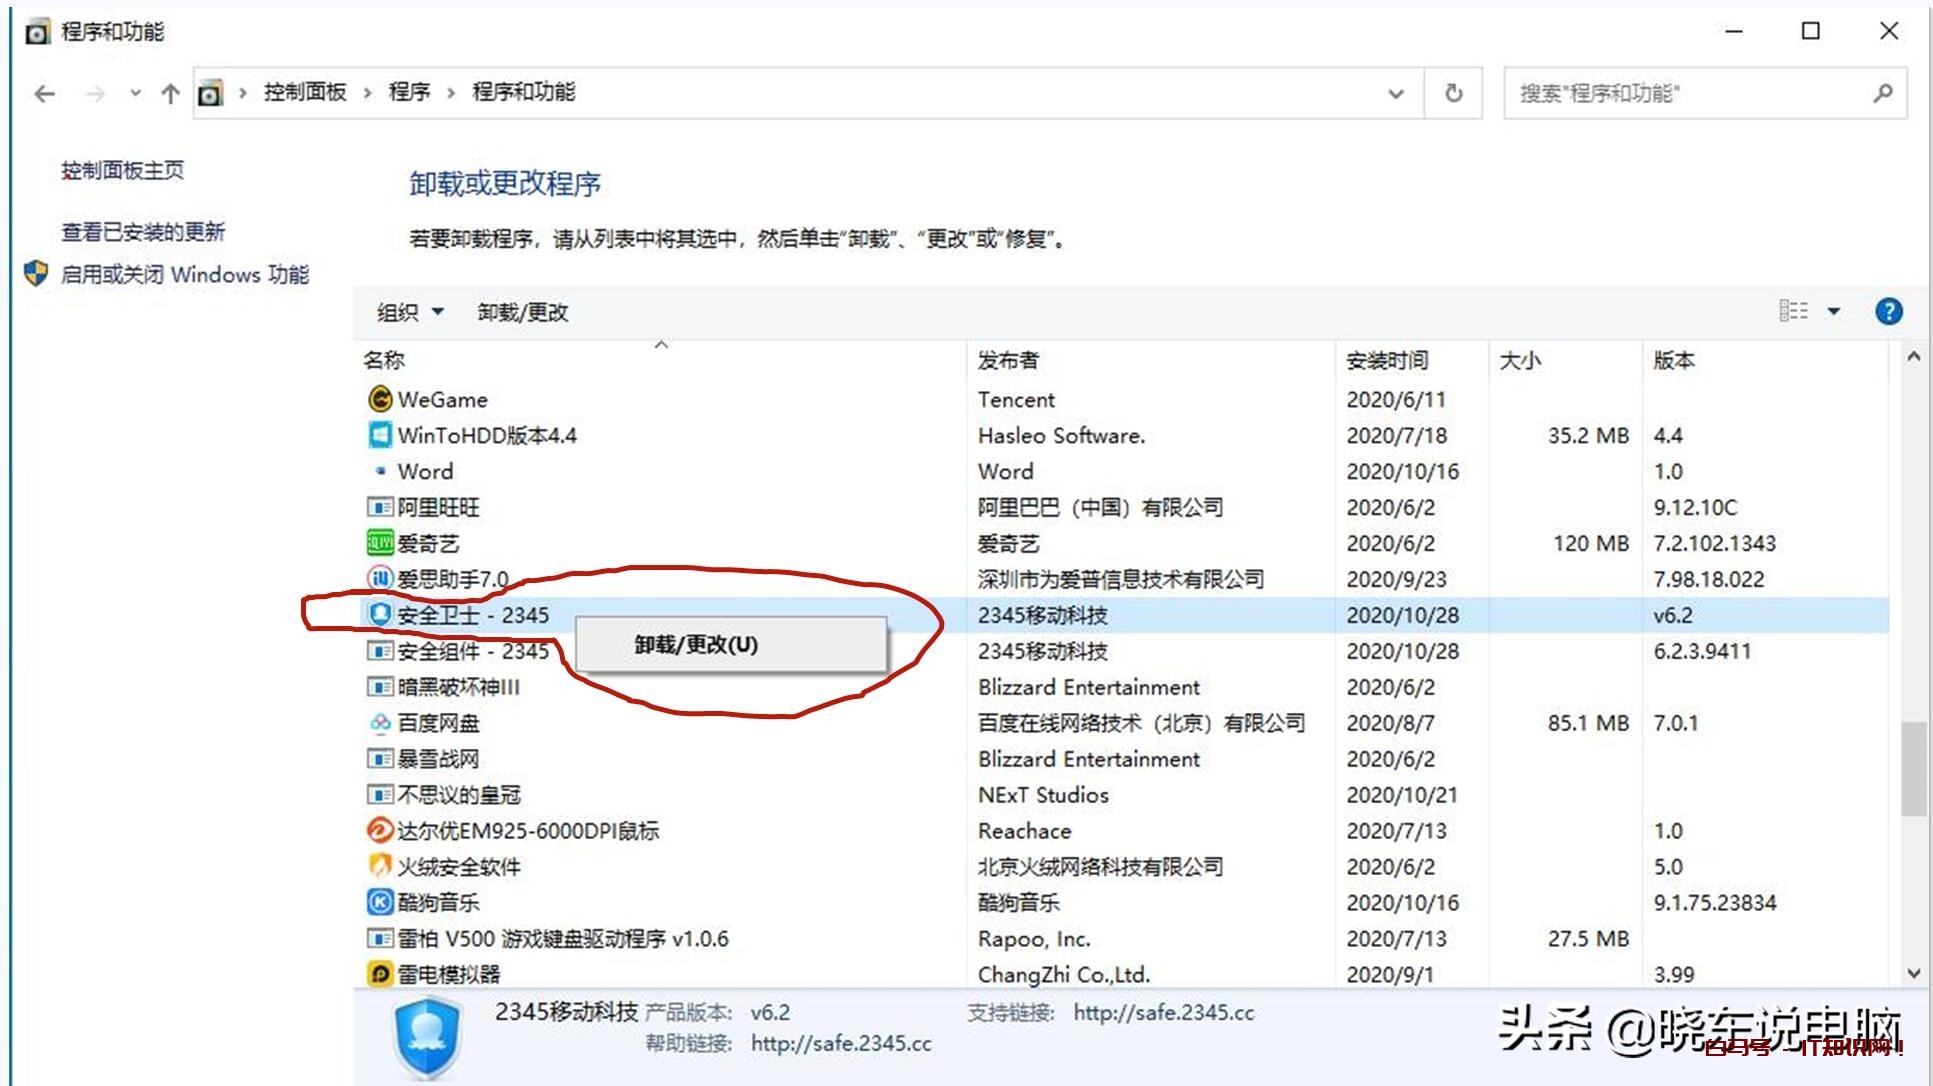Expand the address bar history dropdown
Viewport: 1933px width, 1086px height.
click(1396, 93)
